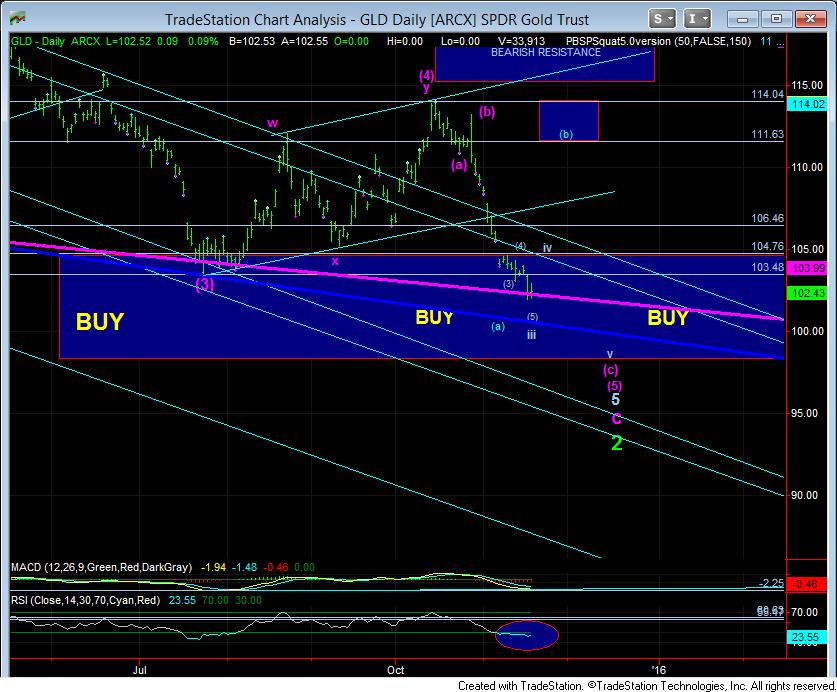Maximize the Chart Analysis window
Screen dimensions: 837x692
(777, 19)
